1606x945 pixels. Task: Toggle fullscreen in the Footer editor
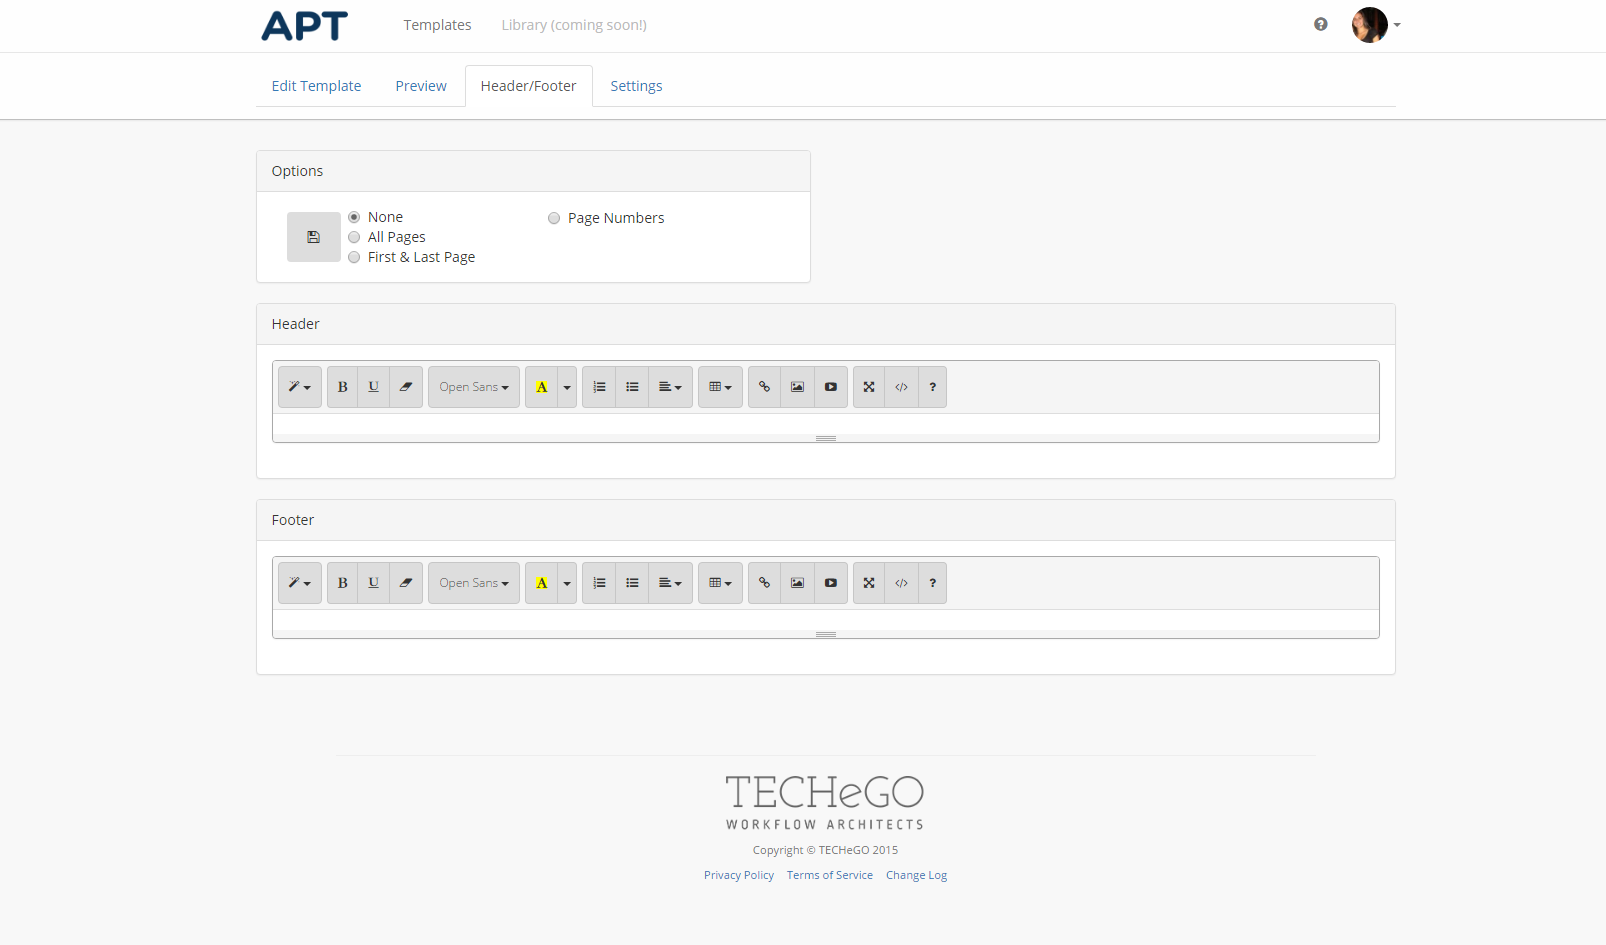pyautogui.click(x=869, y=583)
